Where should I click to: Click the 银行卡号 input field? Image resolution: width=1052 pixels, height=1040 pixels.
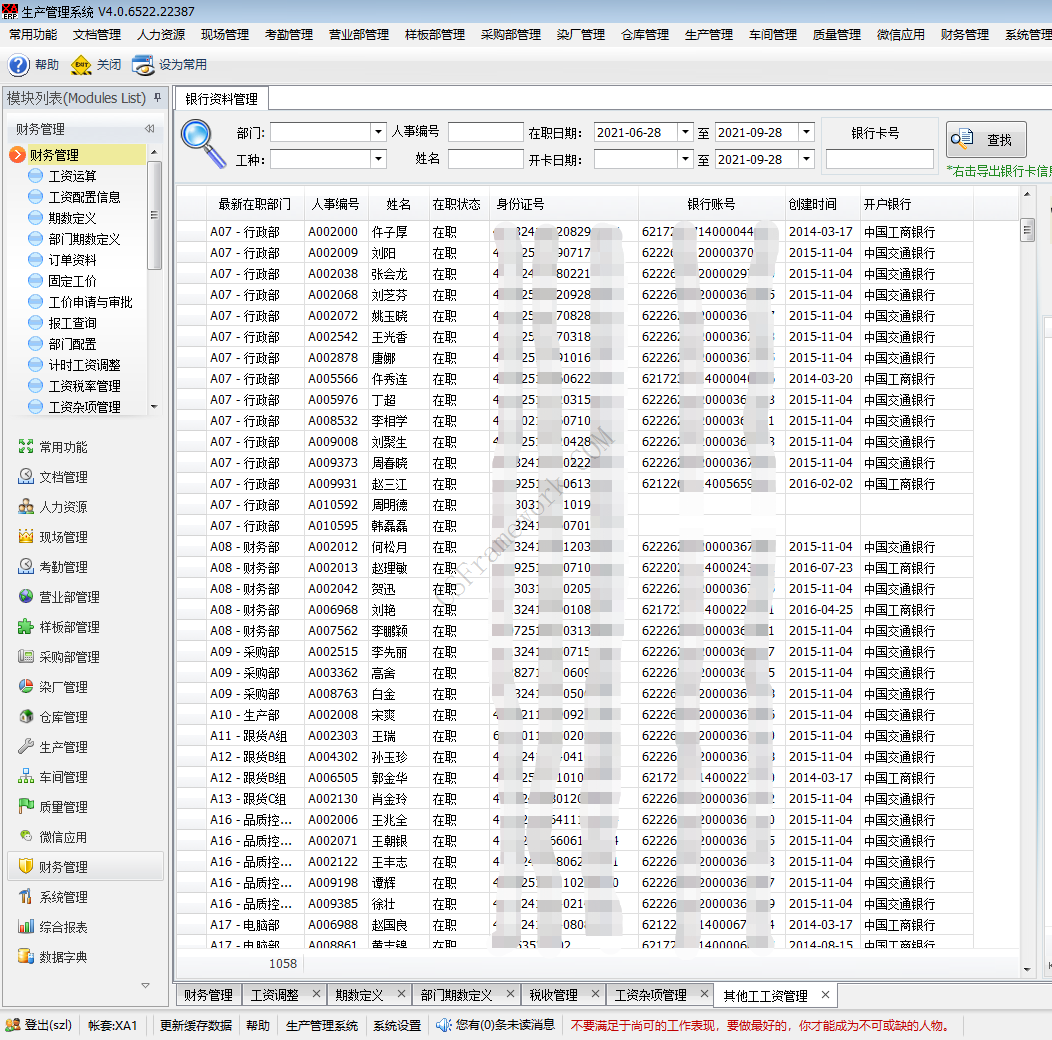[x=880, y=159]
